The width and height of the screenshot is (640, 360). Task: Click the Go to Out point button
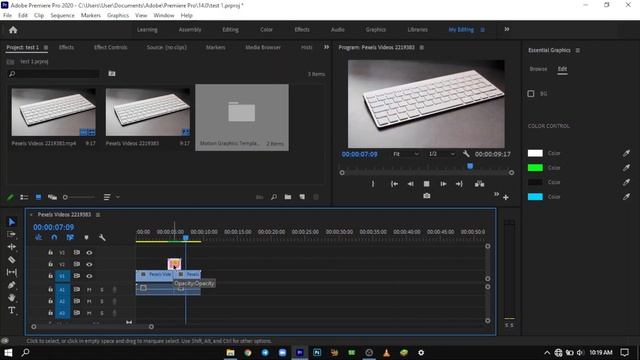pyautogui.click(x=459, y=184)
